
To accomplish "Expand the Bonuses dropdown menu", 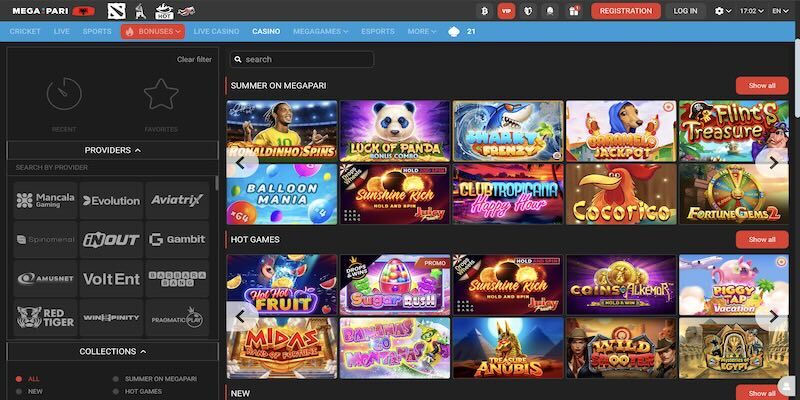I will 153,32.
